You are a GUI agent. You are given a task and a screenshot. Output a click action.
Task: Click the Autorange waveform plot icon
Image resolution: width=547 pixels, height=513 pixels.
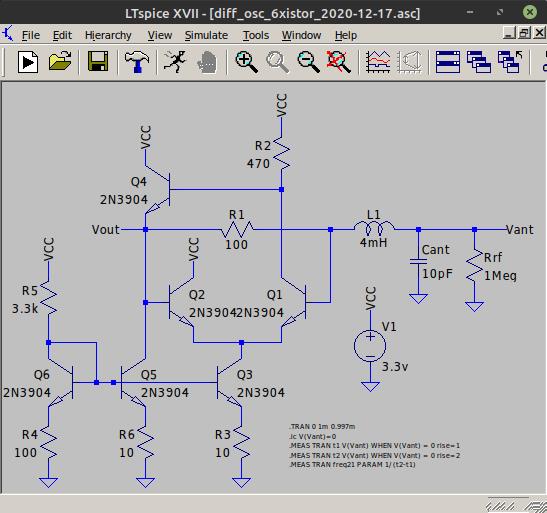tap(378, 62)
